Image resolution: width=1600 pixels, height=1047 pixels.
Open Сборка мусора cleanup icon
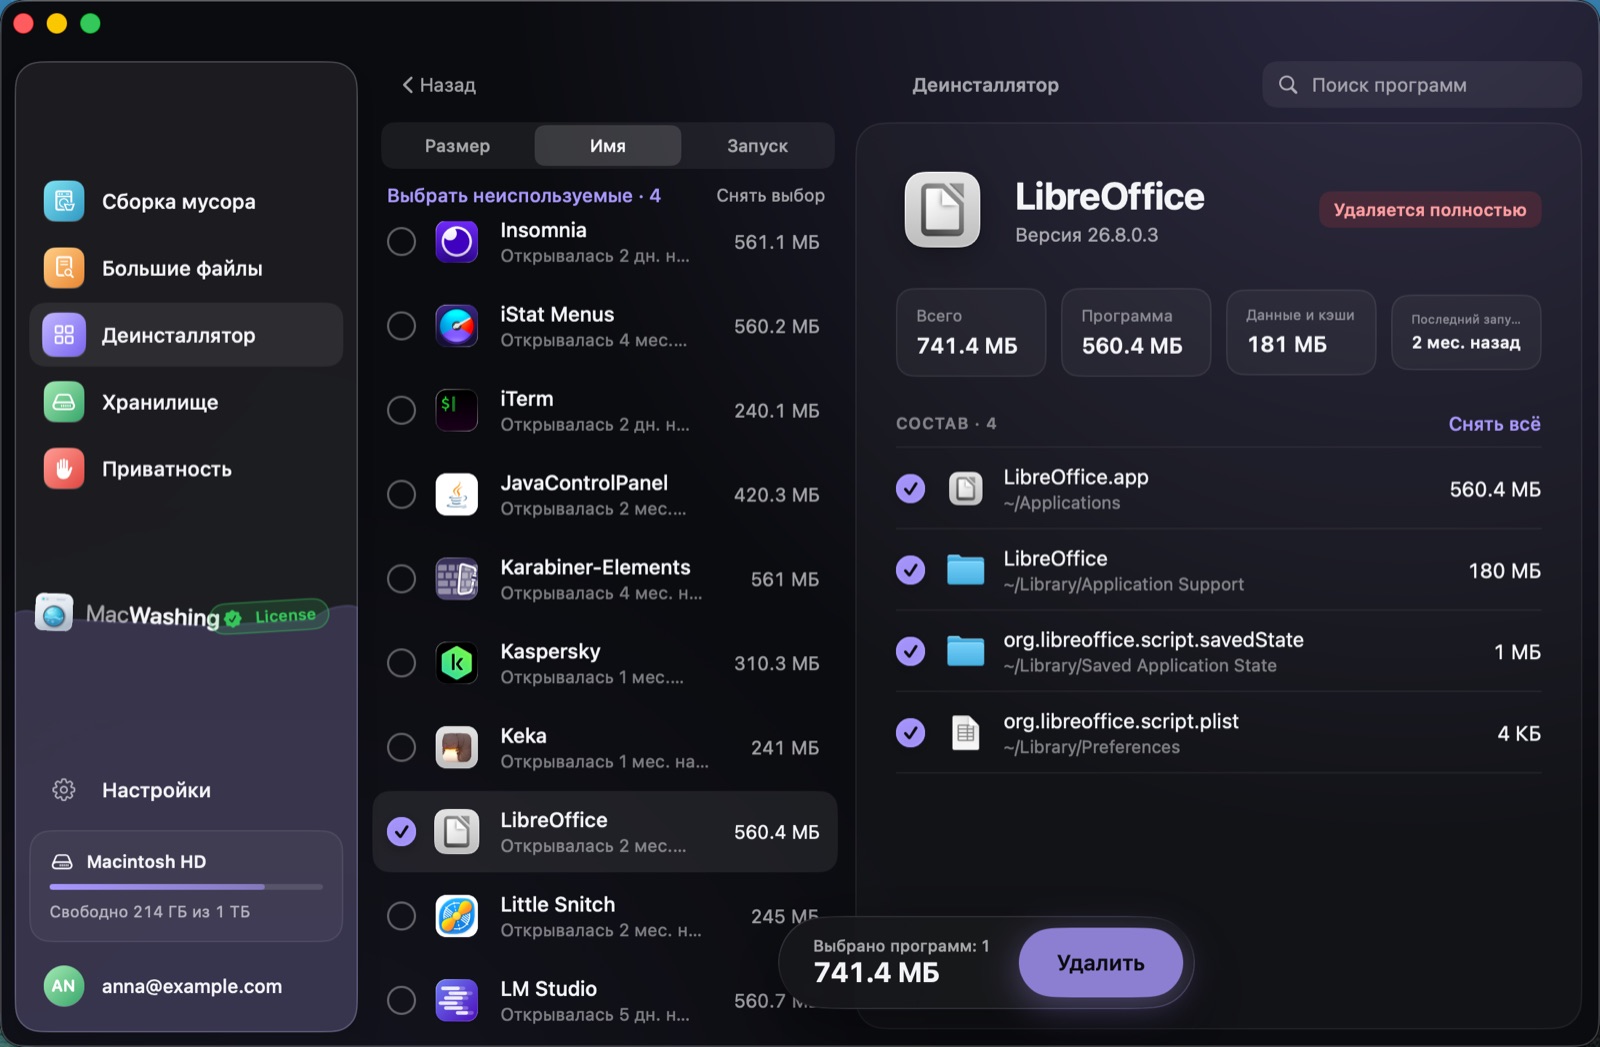[x=64, y=201]
